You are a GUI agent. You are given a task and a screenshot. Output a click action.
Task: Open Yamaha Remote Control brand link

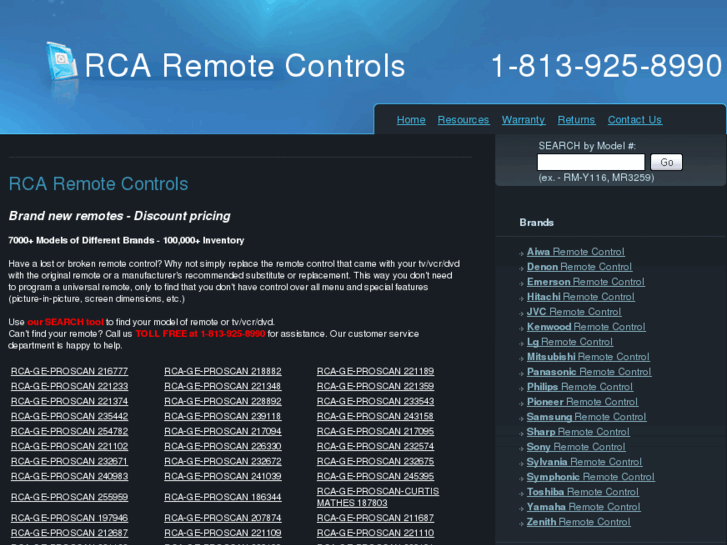click(x=584, y=507)
